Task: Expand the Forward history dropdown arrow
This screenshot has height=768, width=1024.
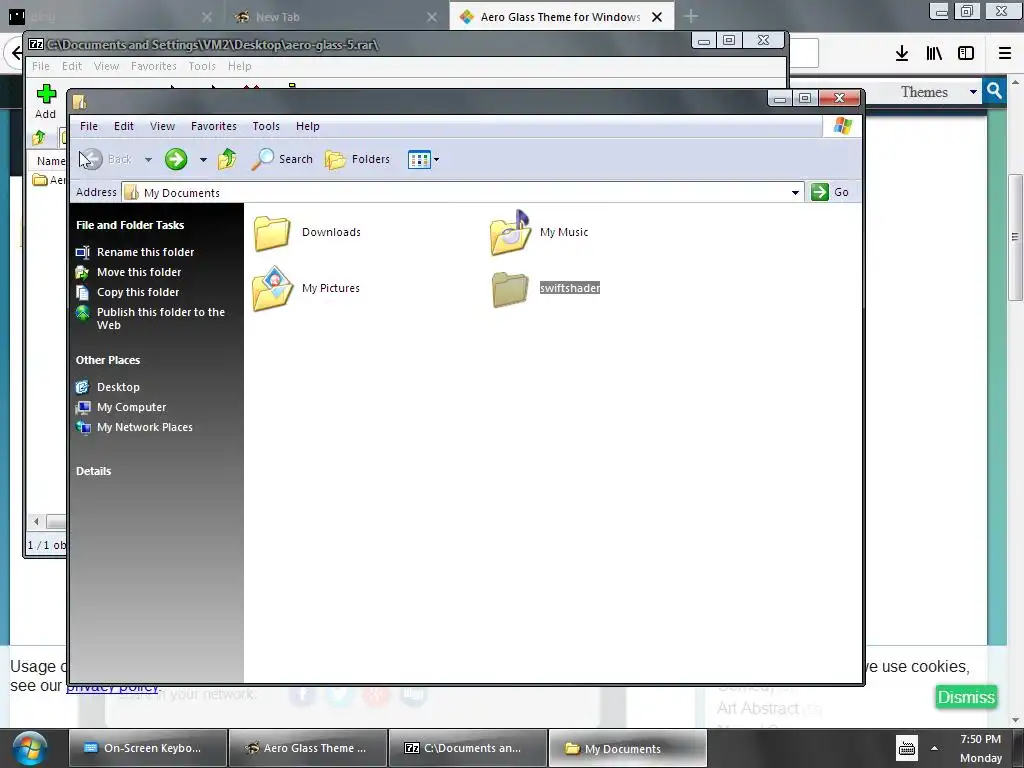Action: pos(203,159)
